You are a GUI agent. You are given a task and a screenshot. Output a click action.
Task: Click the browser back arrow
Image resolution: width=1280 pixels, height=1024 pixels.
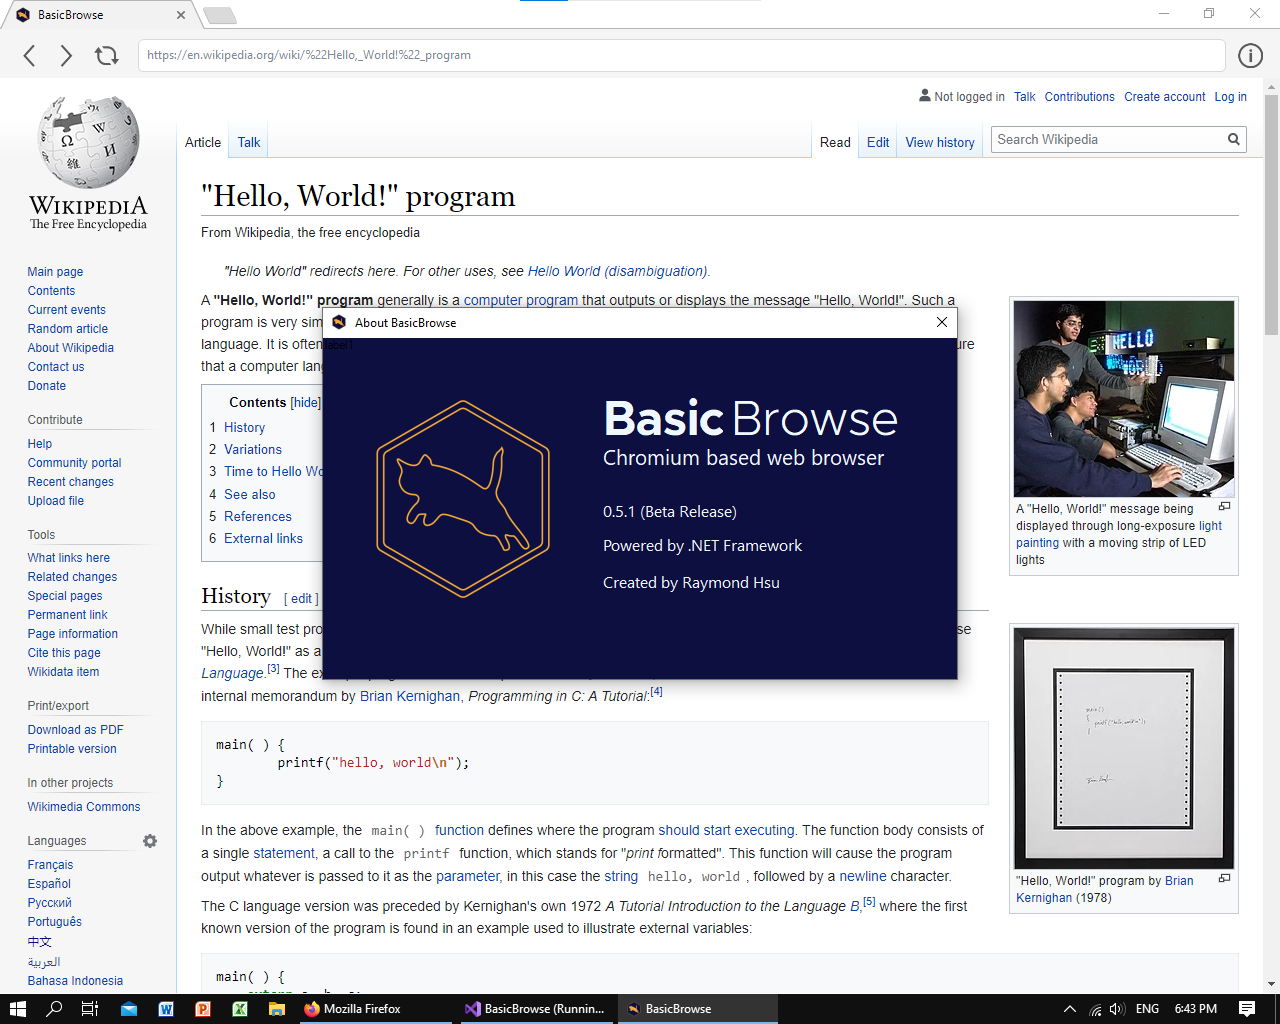pos(30,55)
